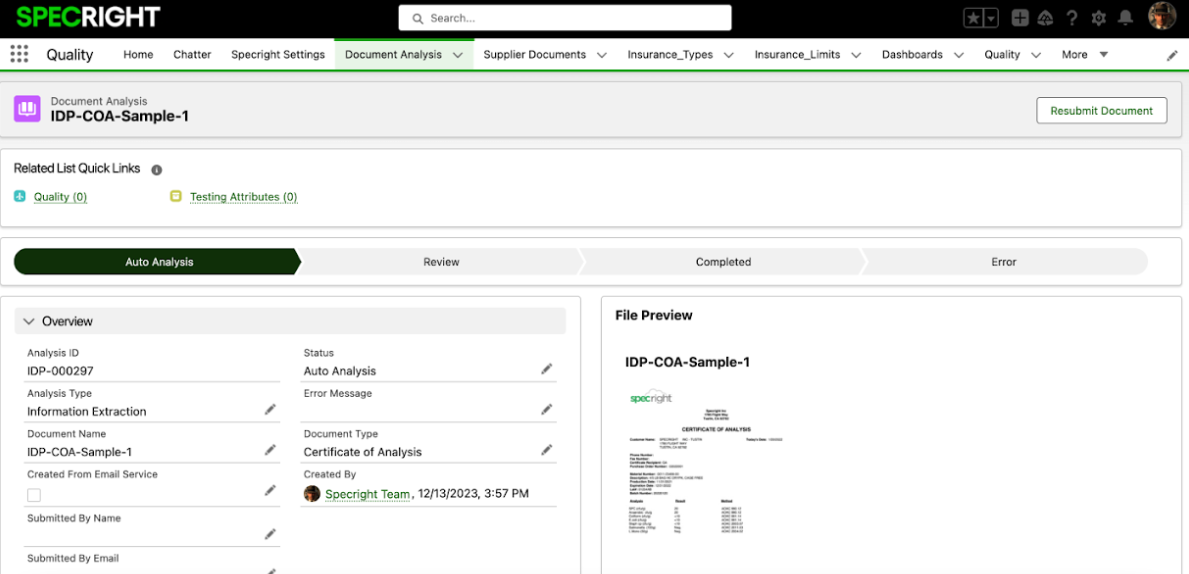The width and height of the screenshot is (1189, 574).
Task: Open the Insurance_Types tab dropdown chevron
Action: point(729,55)
